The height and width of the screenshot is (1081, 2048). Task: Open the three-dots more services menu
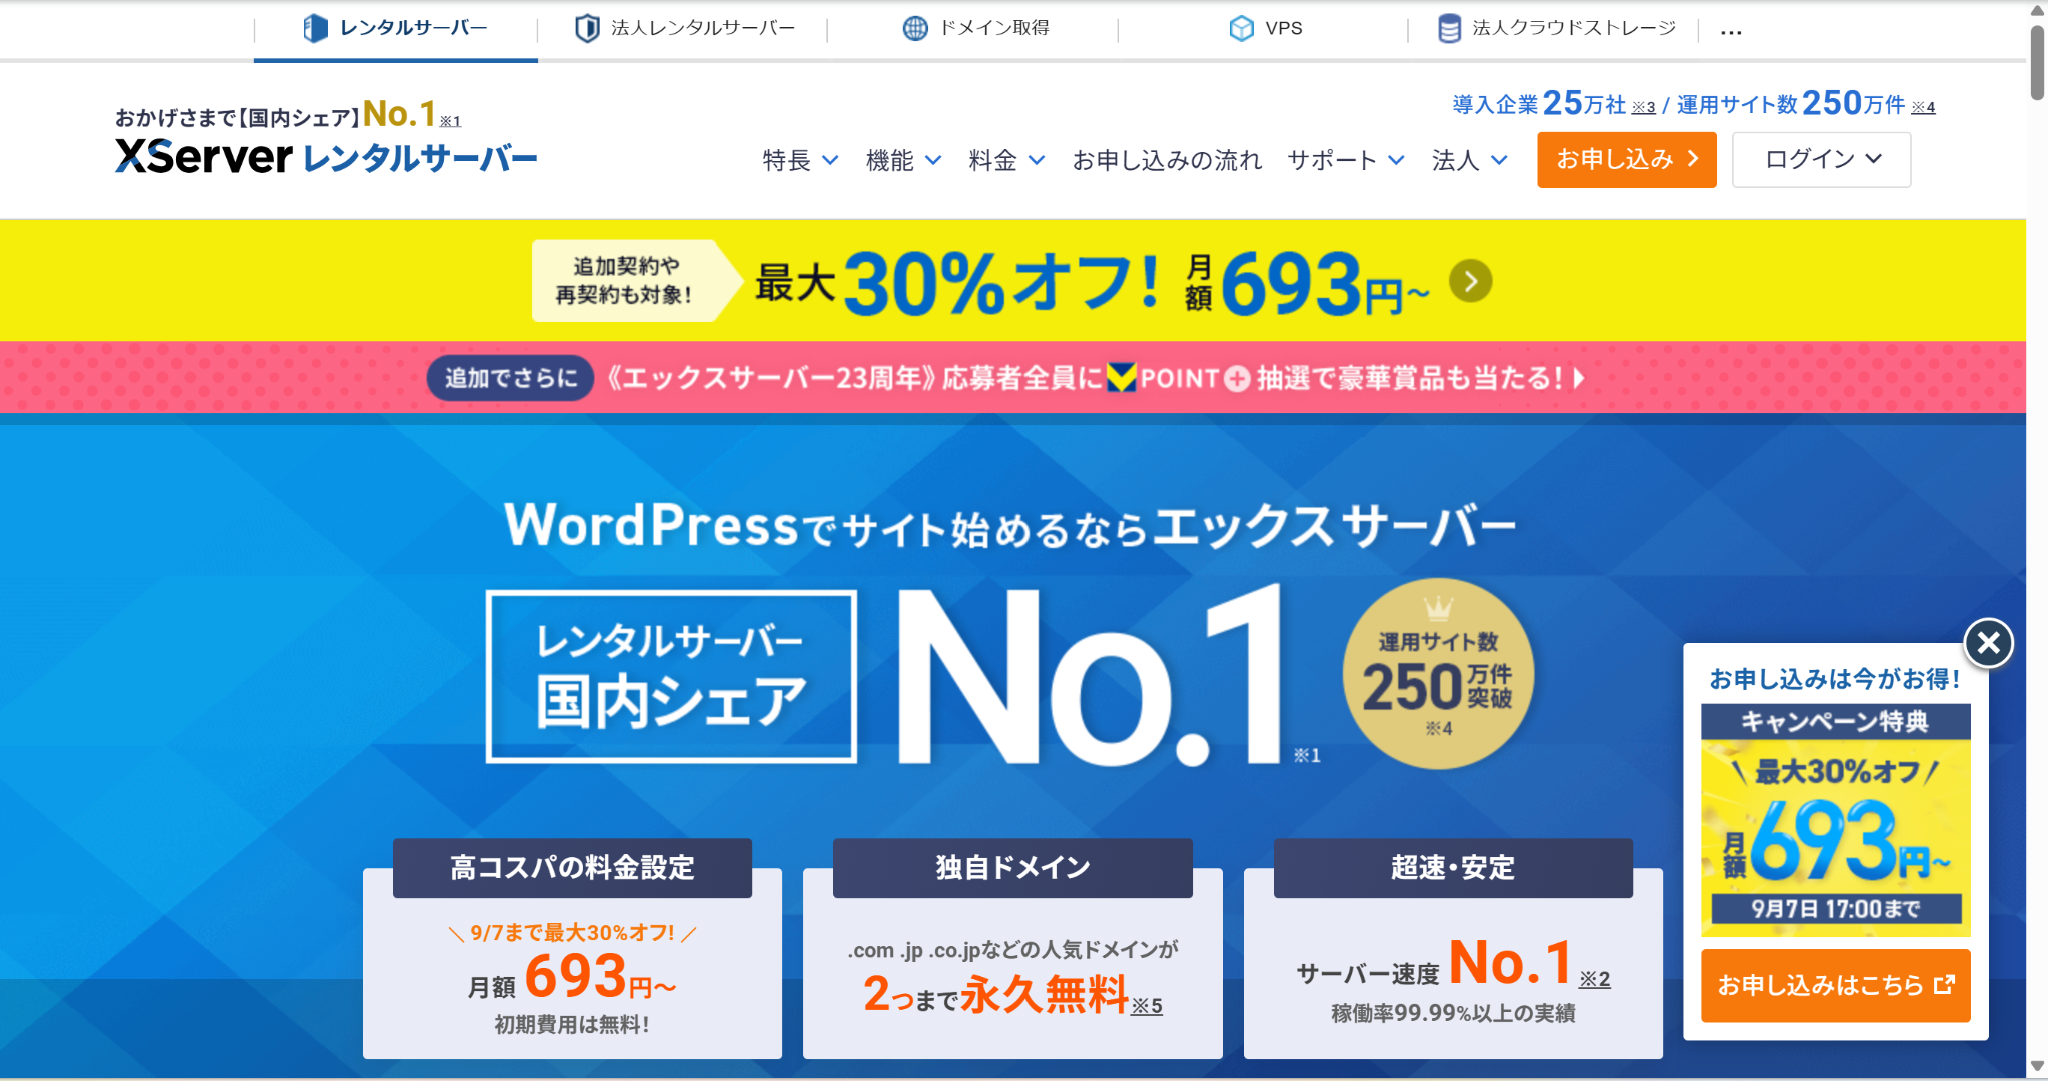(x=1731, y=32)
